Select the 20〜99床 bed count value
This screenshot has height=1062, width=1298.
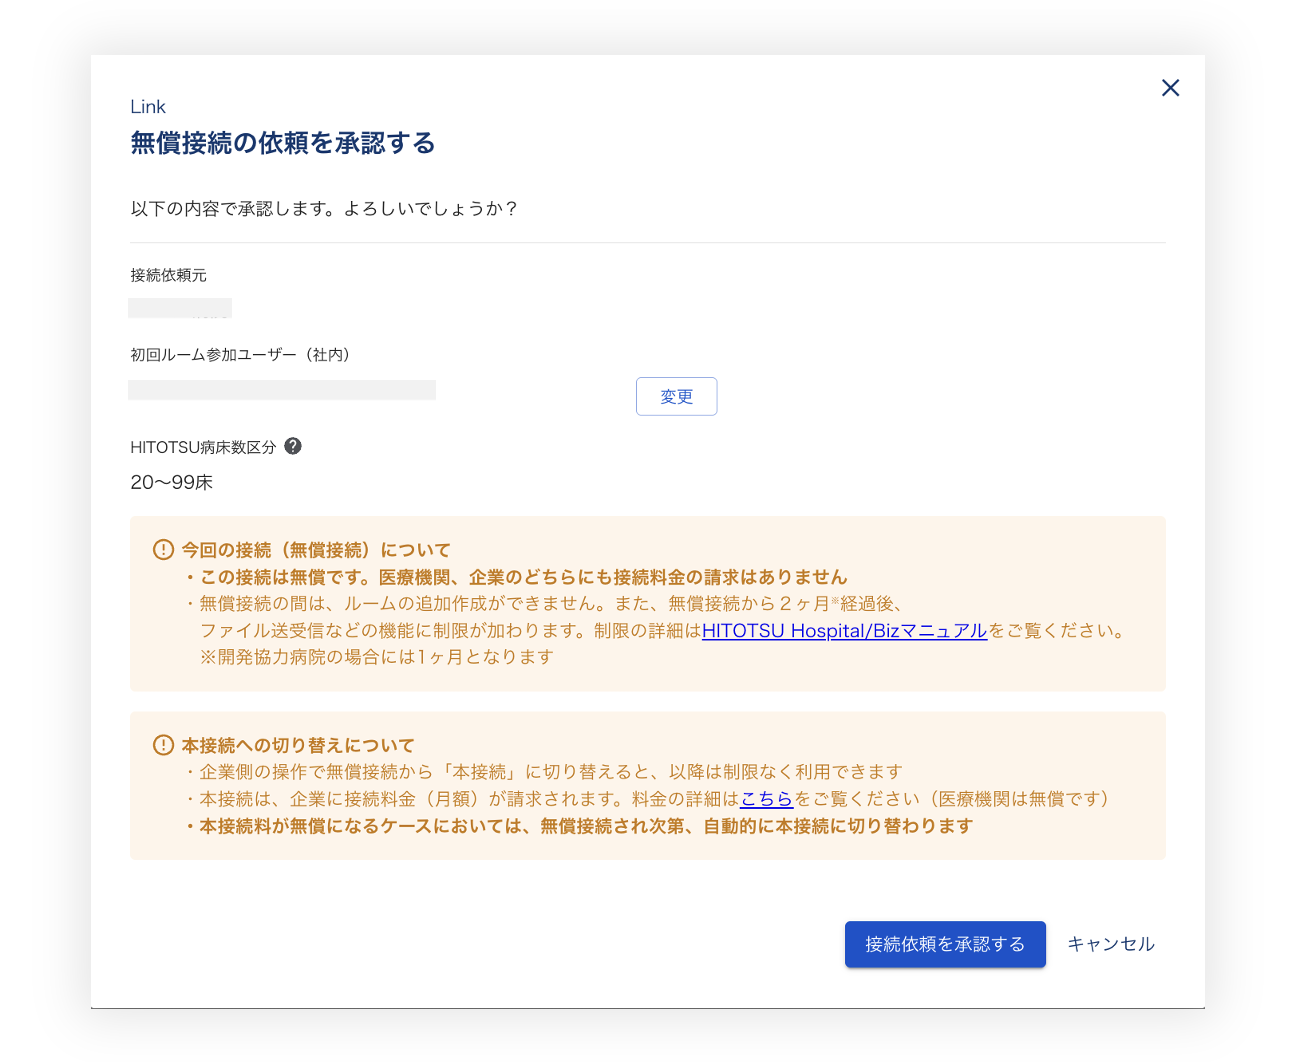(x=172, y=483)
